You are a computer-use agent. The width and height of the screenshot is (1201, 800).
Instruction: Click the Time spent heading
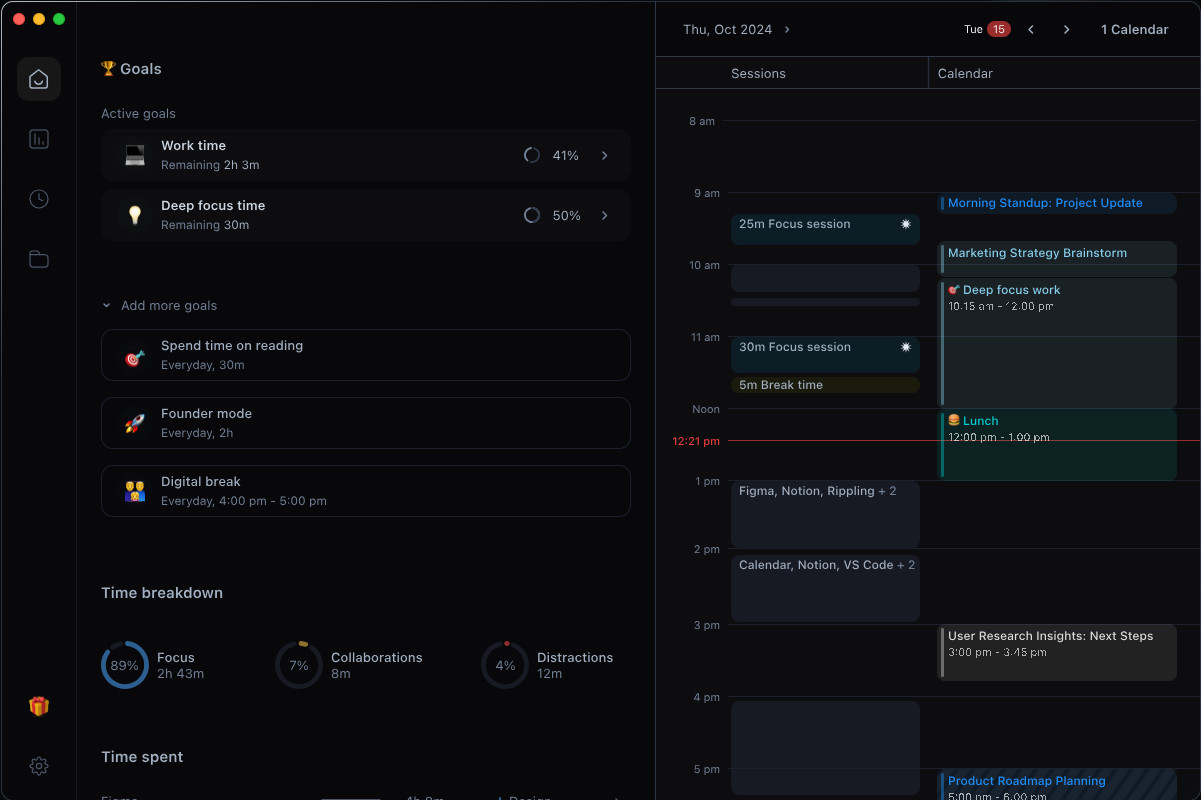[x=142, y=757]
